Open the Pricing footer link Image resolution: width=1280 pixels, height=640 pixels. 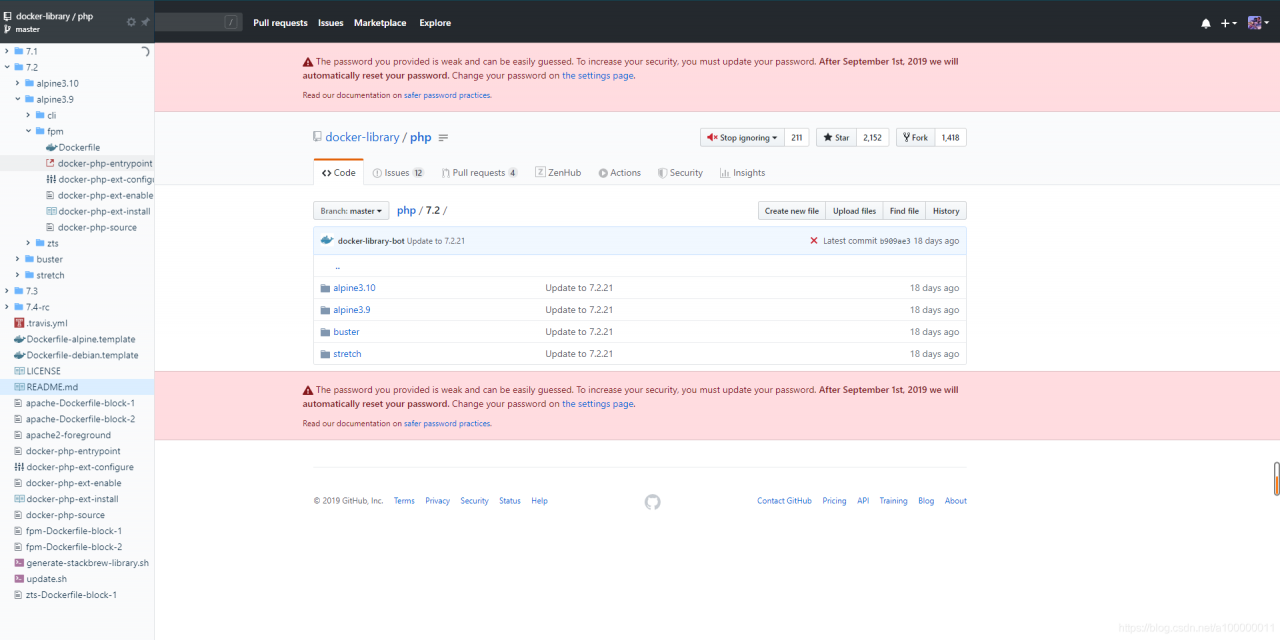(834, 501)
